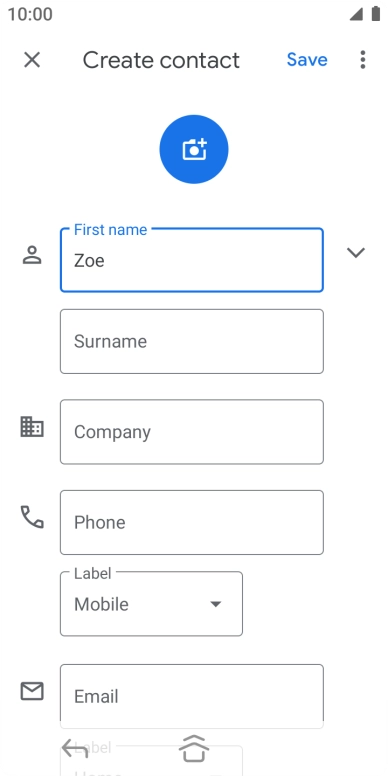Screen dimensions: 388x776
Task: Tap the person icon beside First name
Action: coord(32,255)
